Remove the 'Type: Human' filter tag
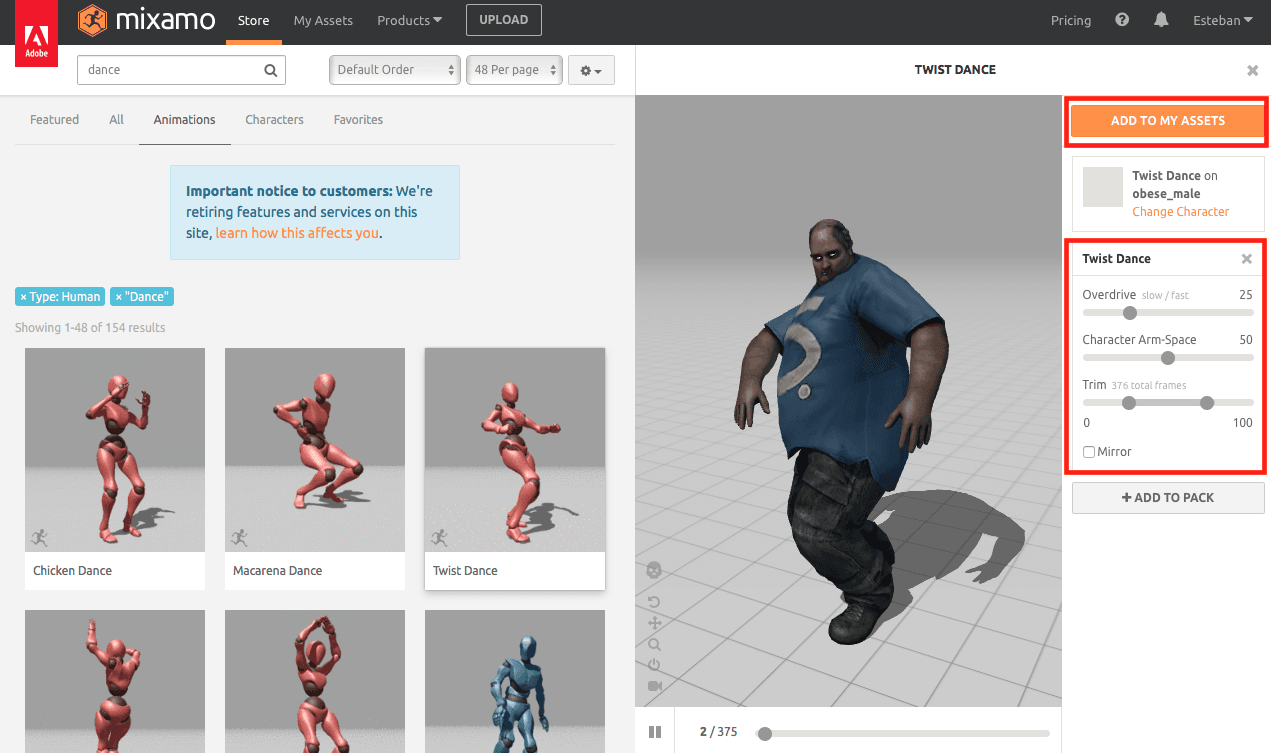 [x=23, y=296]
